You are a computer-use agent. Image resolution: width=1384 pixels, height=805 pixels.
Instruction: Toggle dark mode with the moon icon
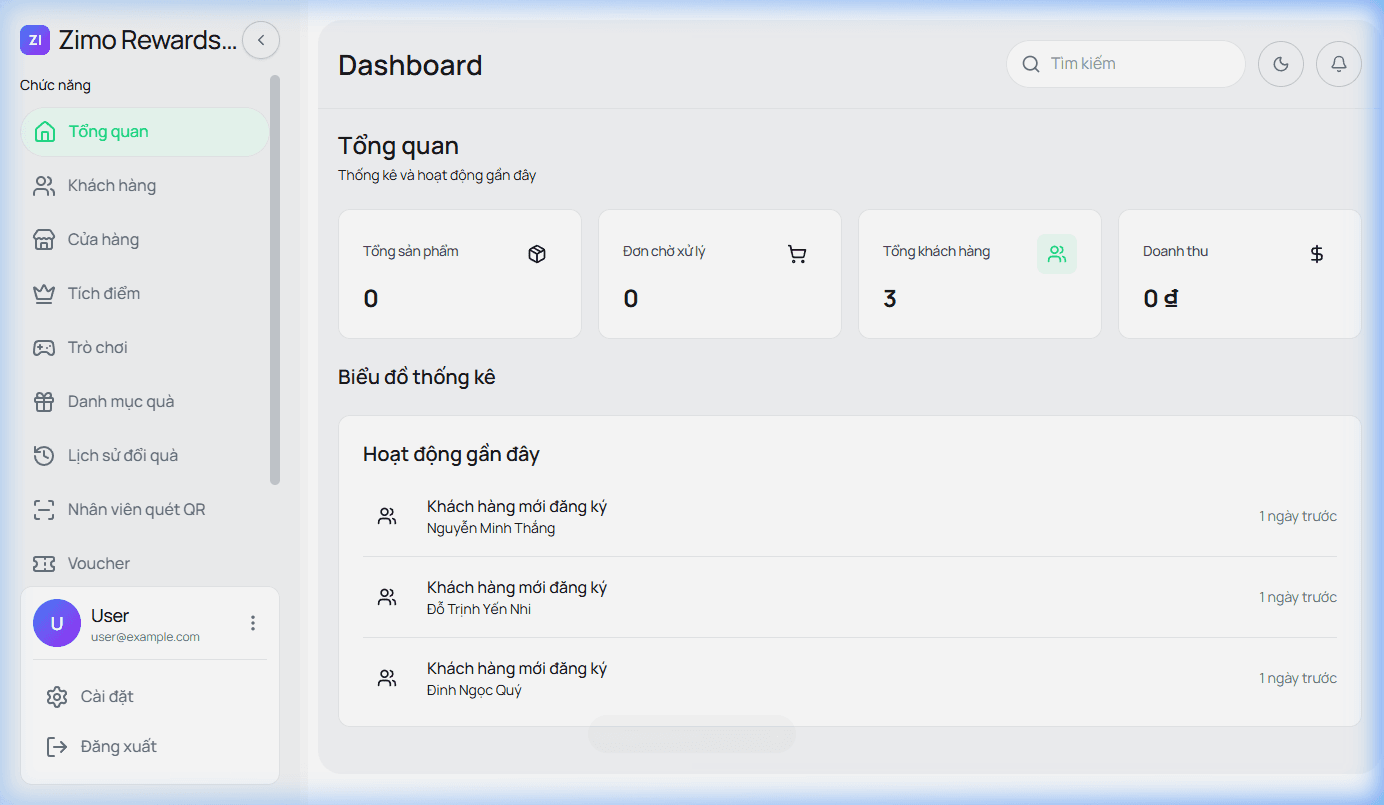click(1280, 63)
